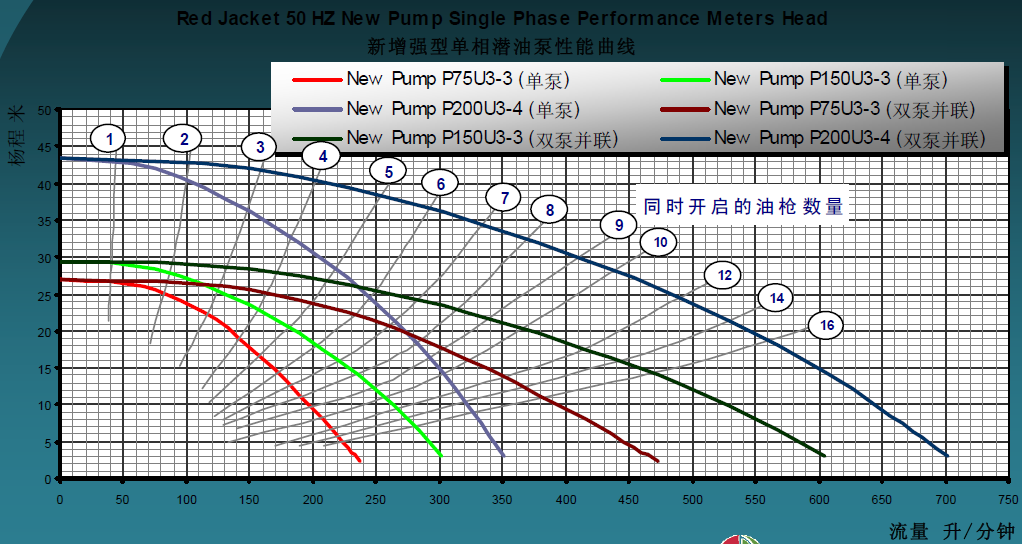Click the circled number 12 marker
1022x544 pixels.
click(x=724, y=275)
